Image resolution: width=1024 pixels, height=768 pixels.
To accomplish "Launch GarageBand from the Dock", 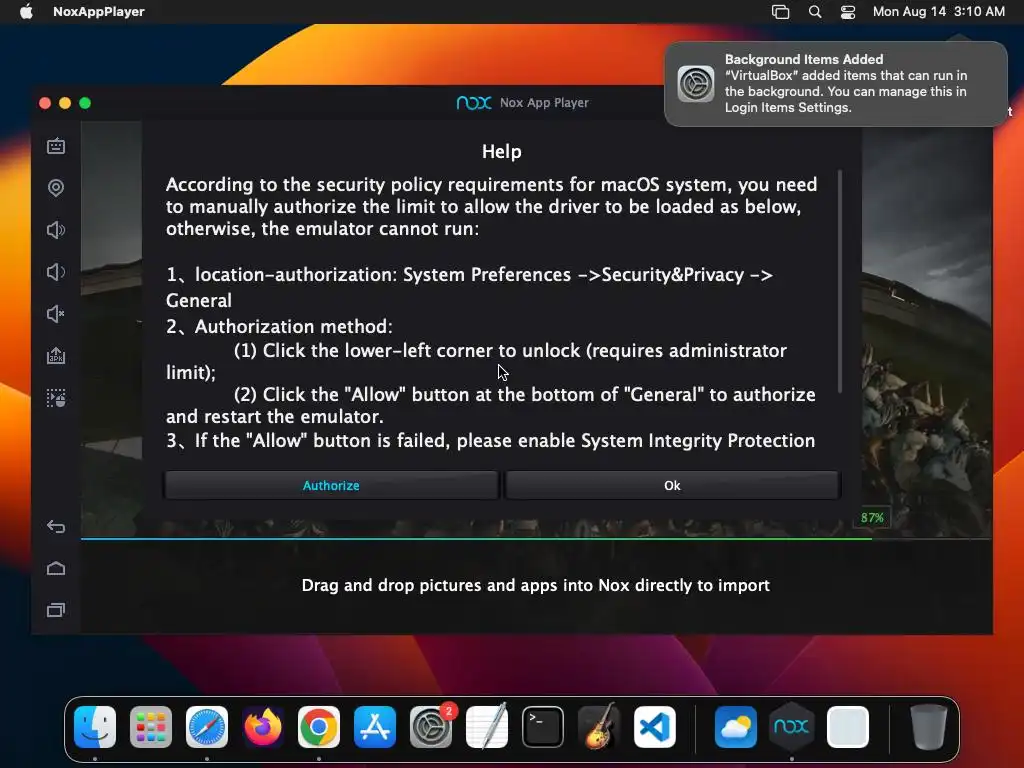I will (x=599, y=726).
